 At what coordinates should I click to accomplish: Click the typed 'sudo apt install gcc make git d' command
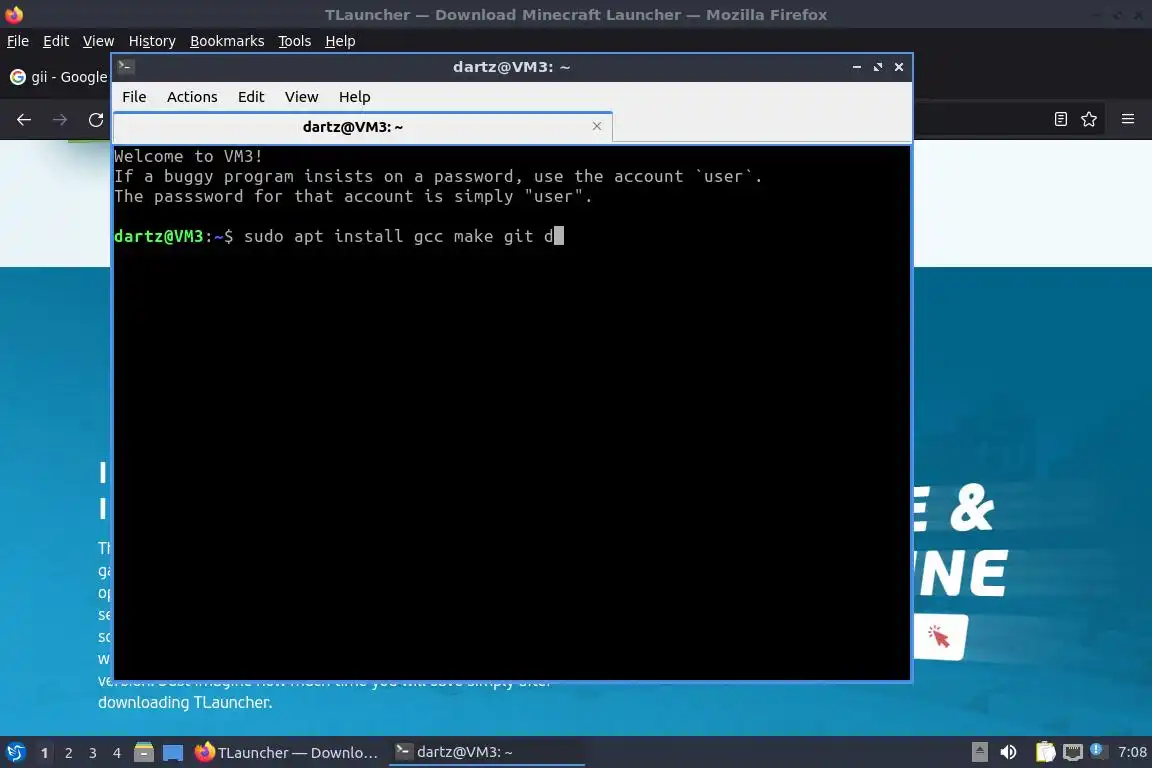point(398,236)
